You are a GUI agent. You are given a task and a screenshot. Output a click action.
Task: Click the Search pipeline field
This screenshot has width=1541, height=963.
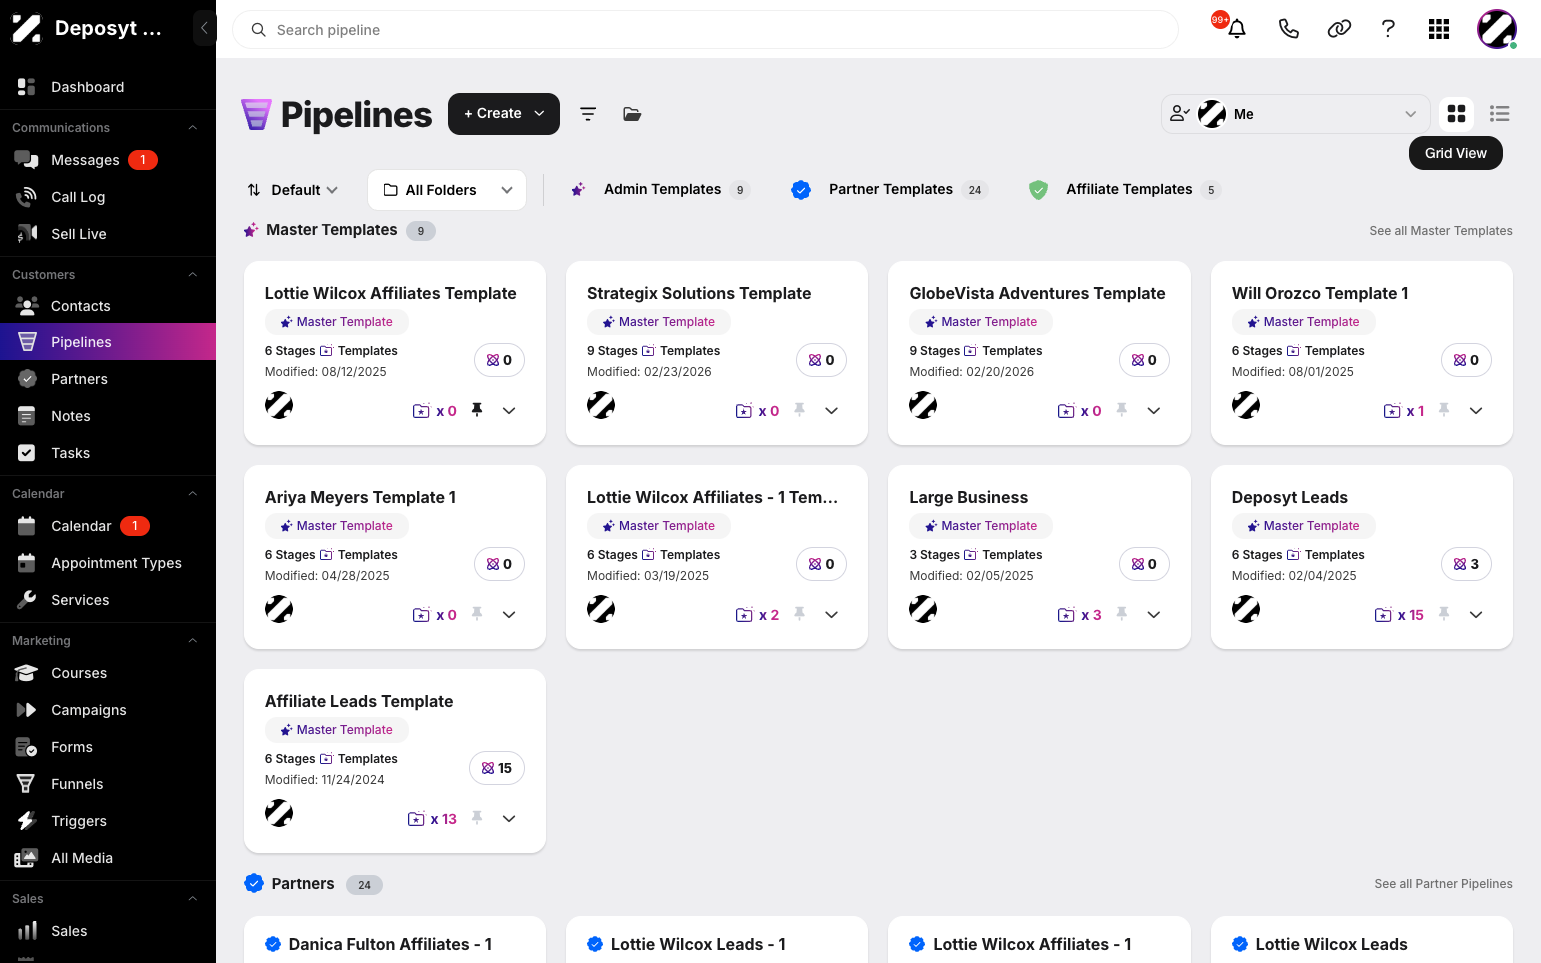[705, 30]
